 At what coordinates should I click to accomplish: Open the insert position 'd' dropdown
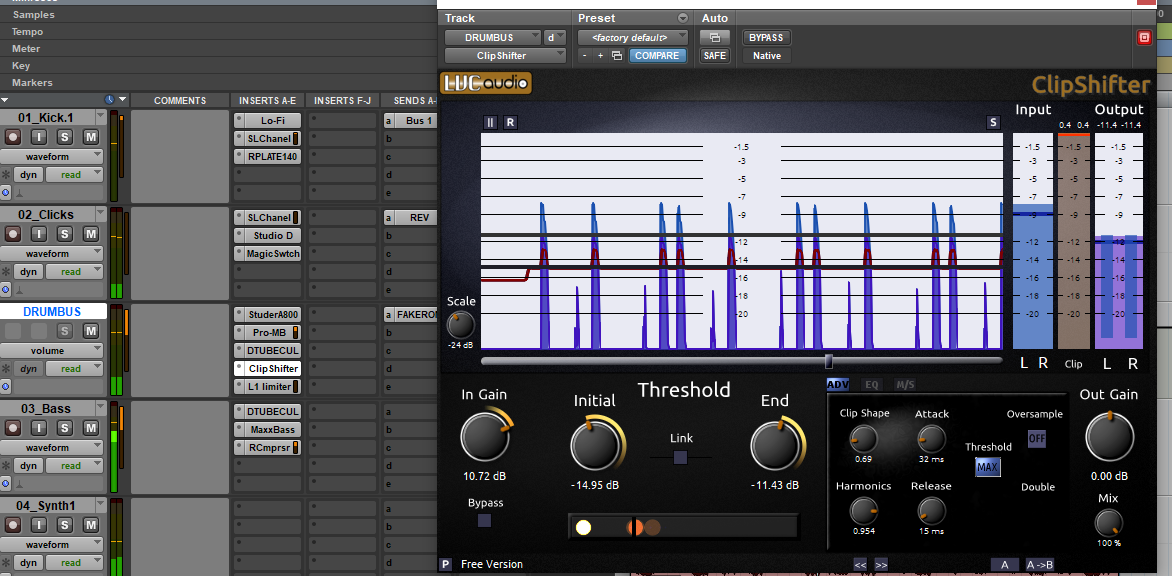click(x=555, y=37)
